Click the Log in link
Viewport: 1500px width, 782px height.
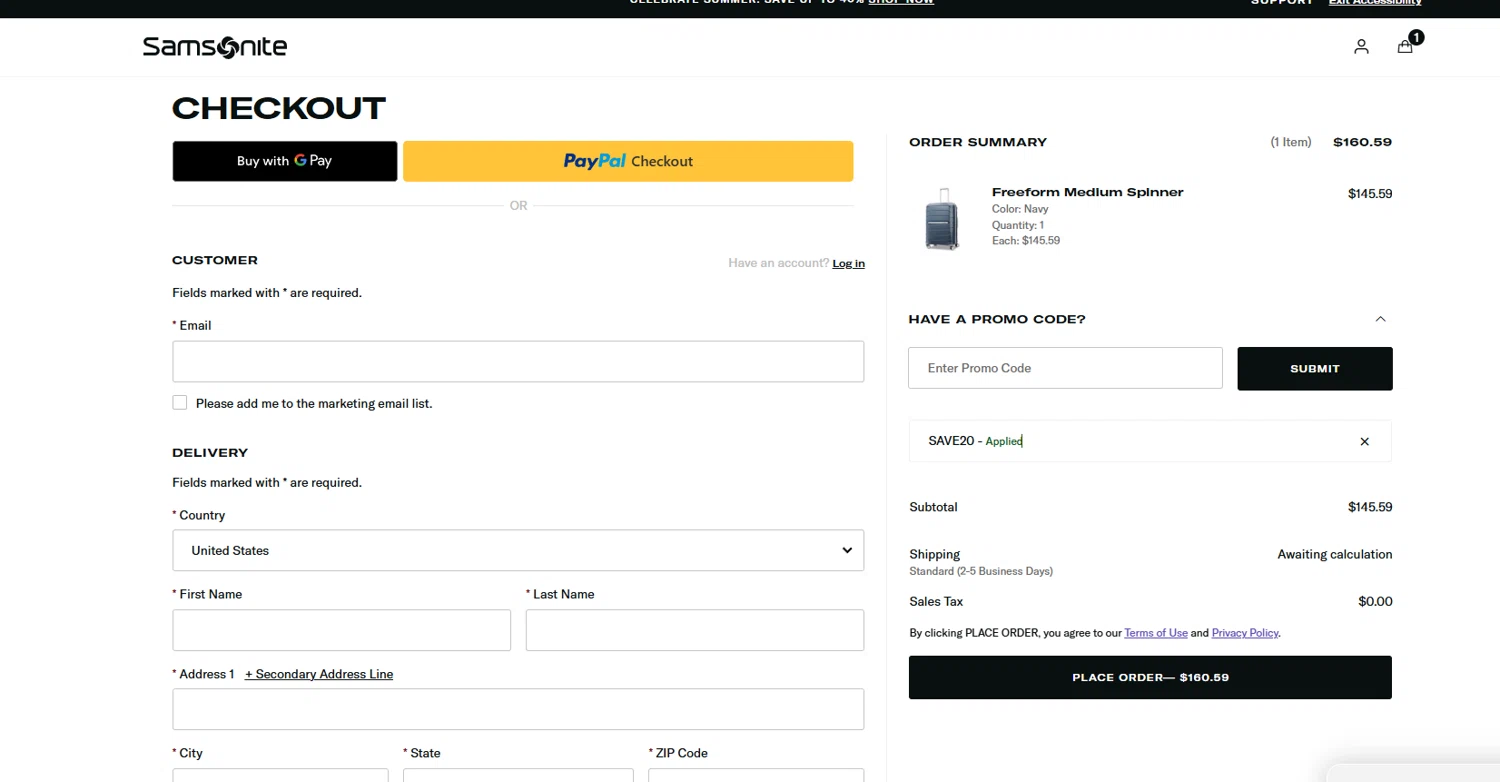point(849,264)
